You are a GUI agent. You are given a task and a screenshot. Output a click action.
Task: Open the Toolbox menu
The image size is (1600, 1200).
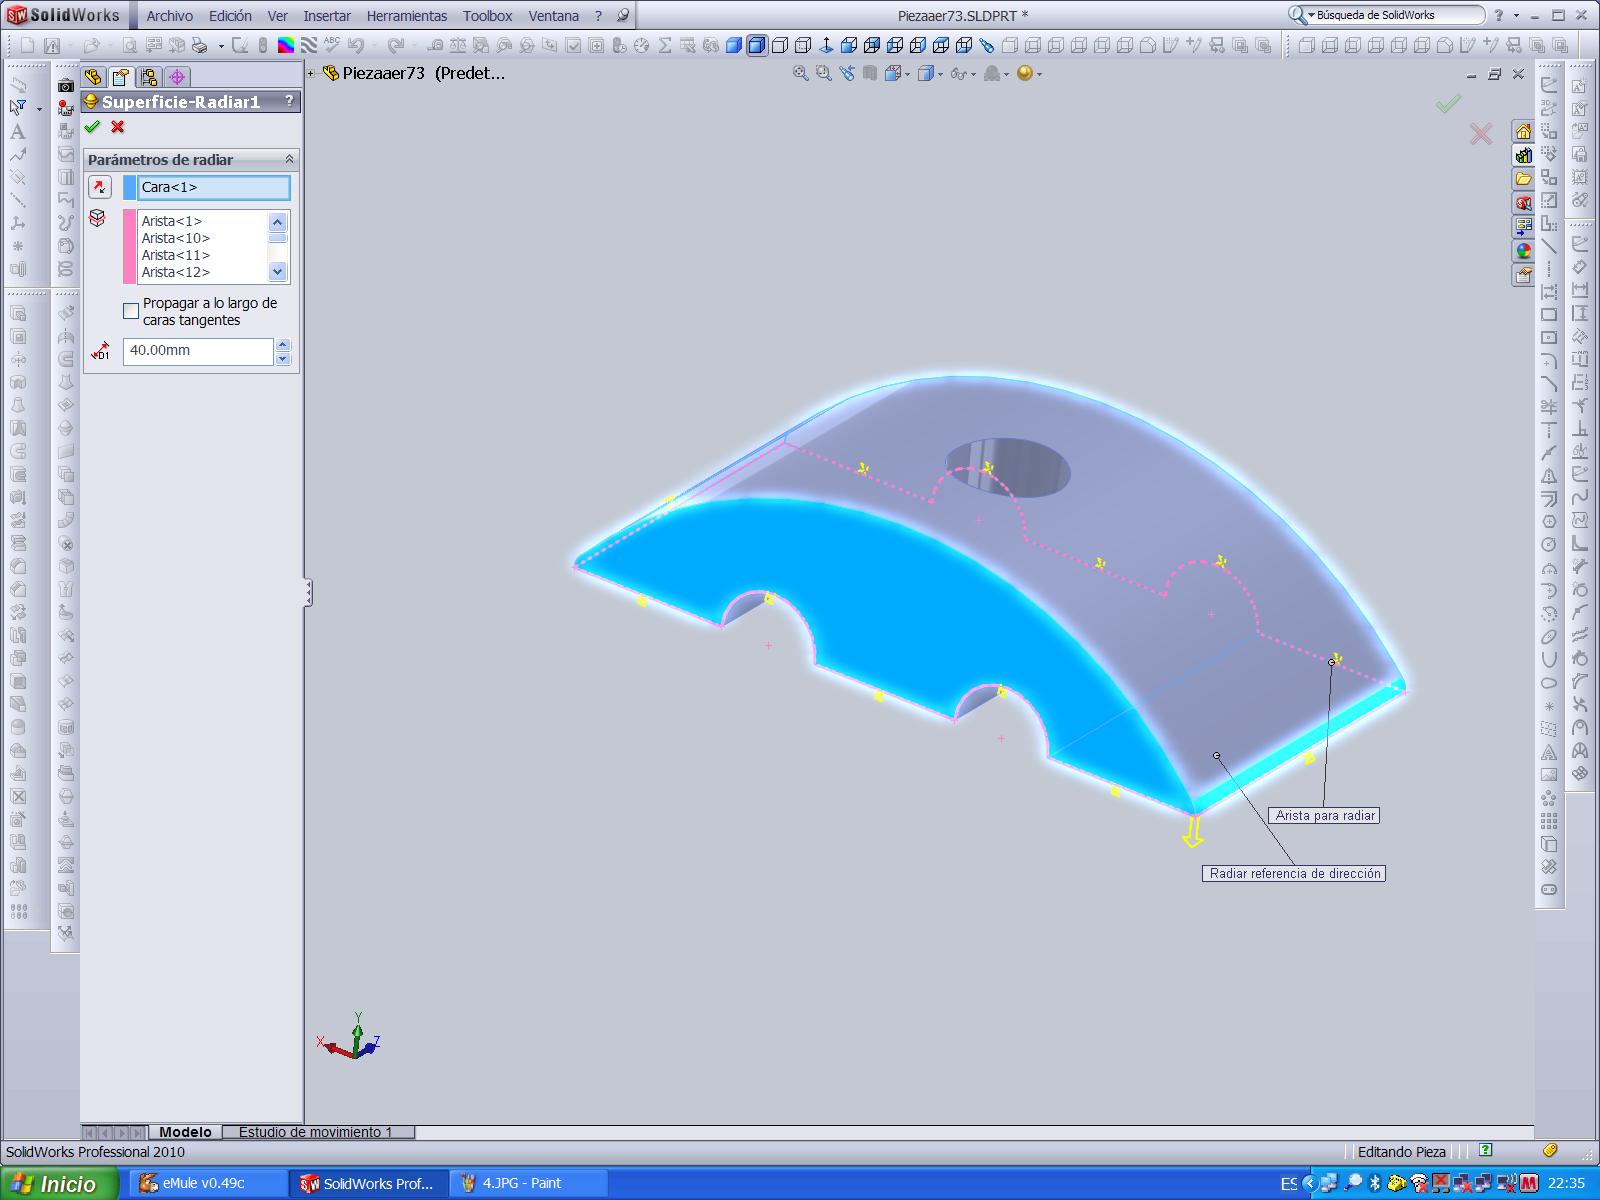pyautogui.click(x=488, y=16)
